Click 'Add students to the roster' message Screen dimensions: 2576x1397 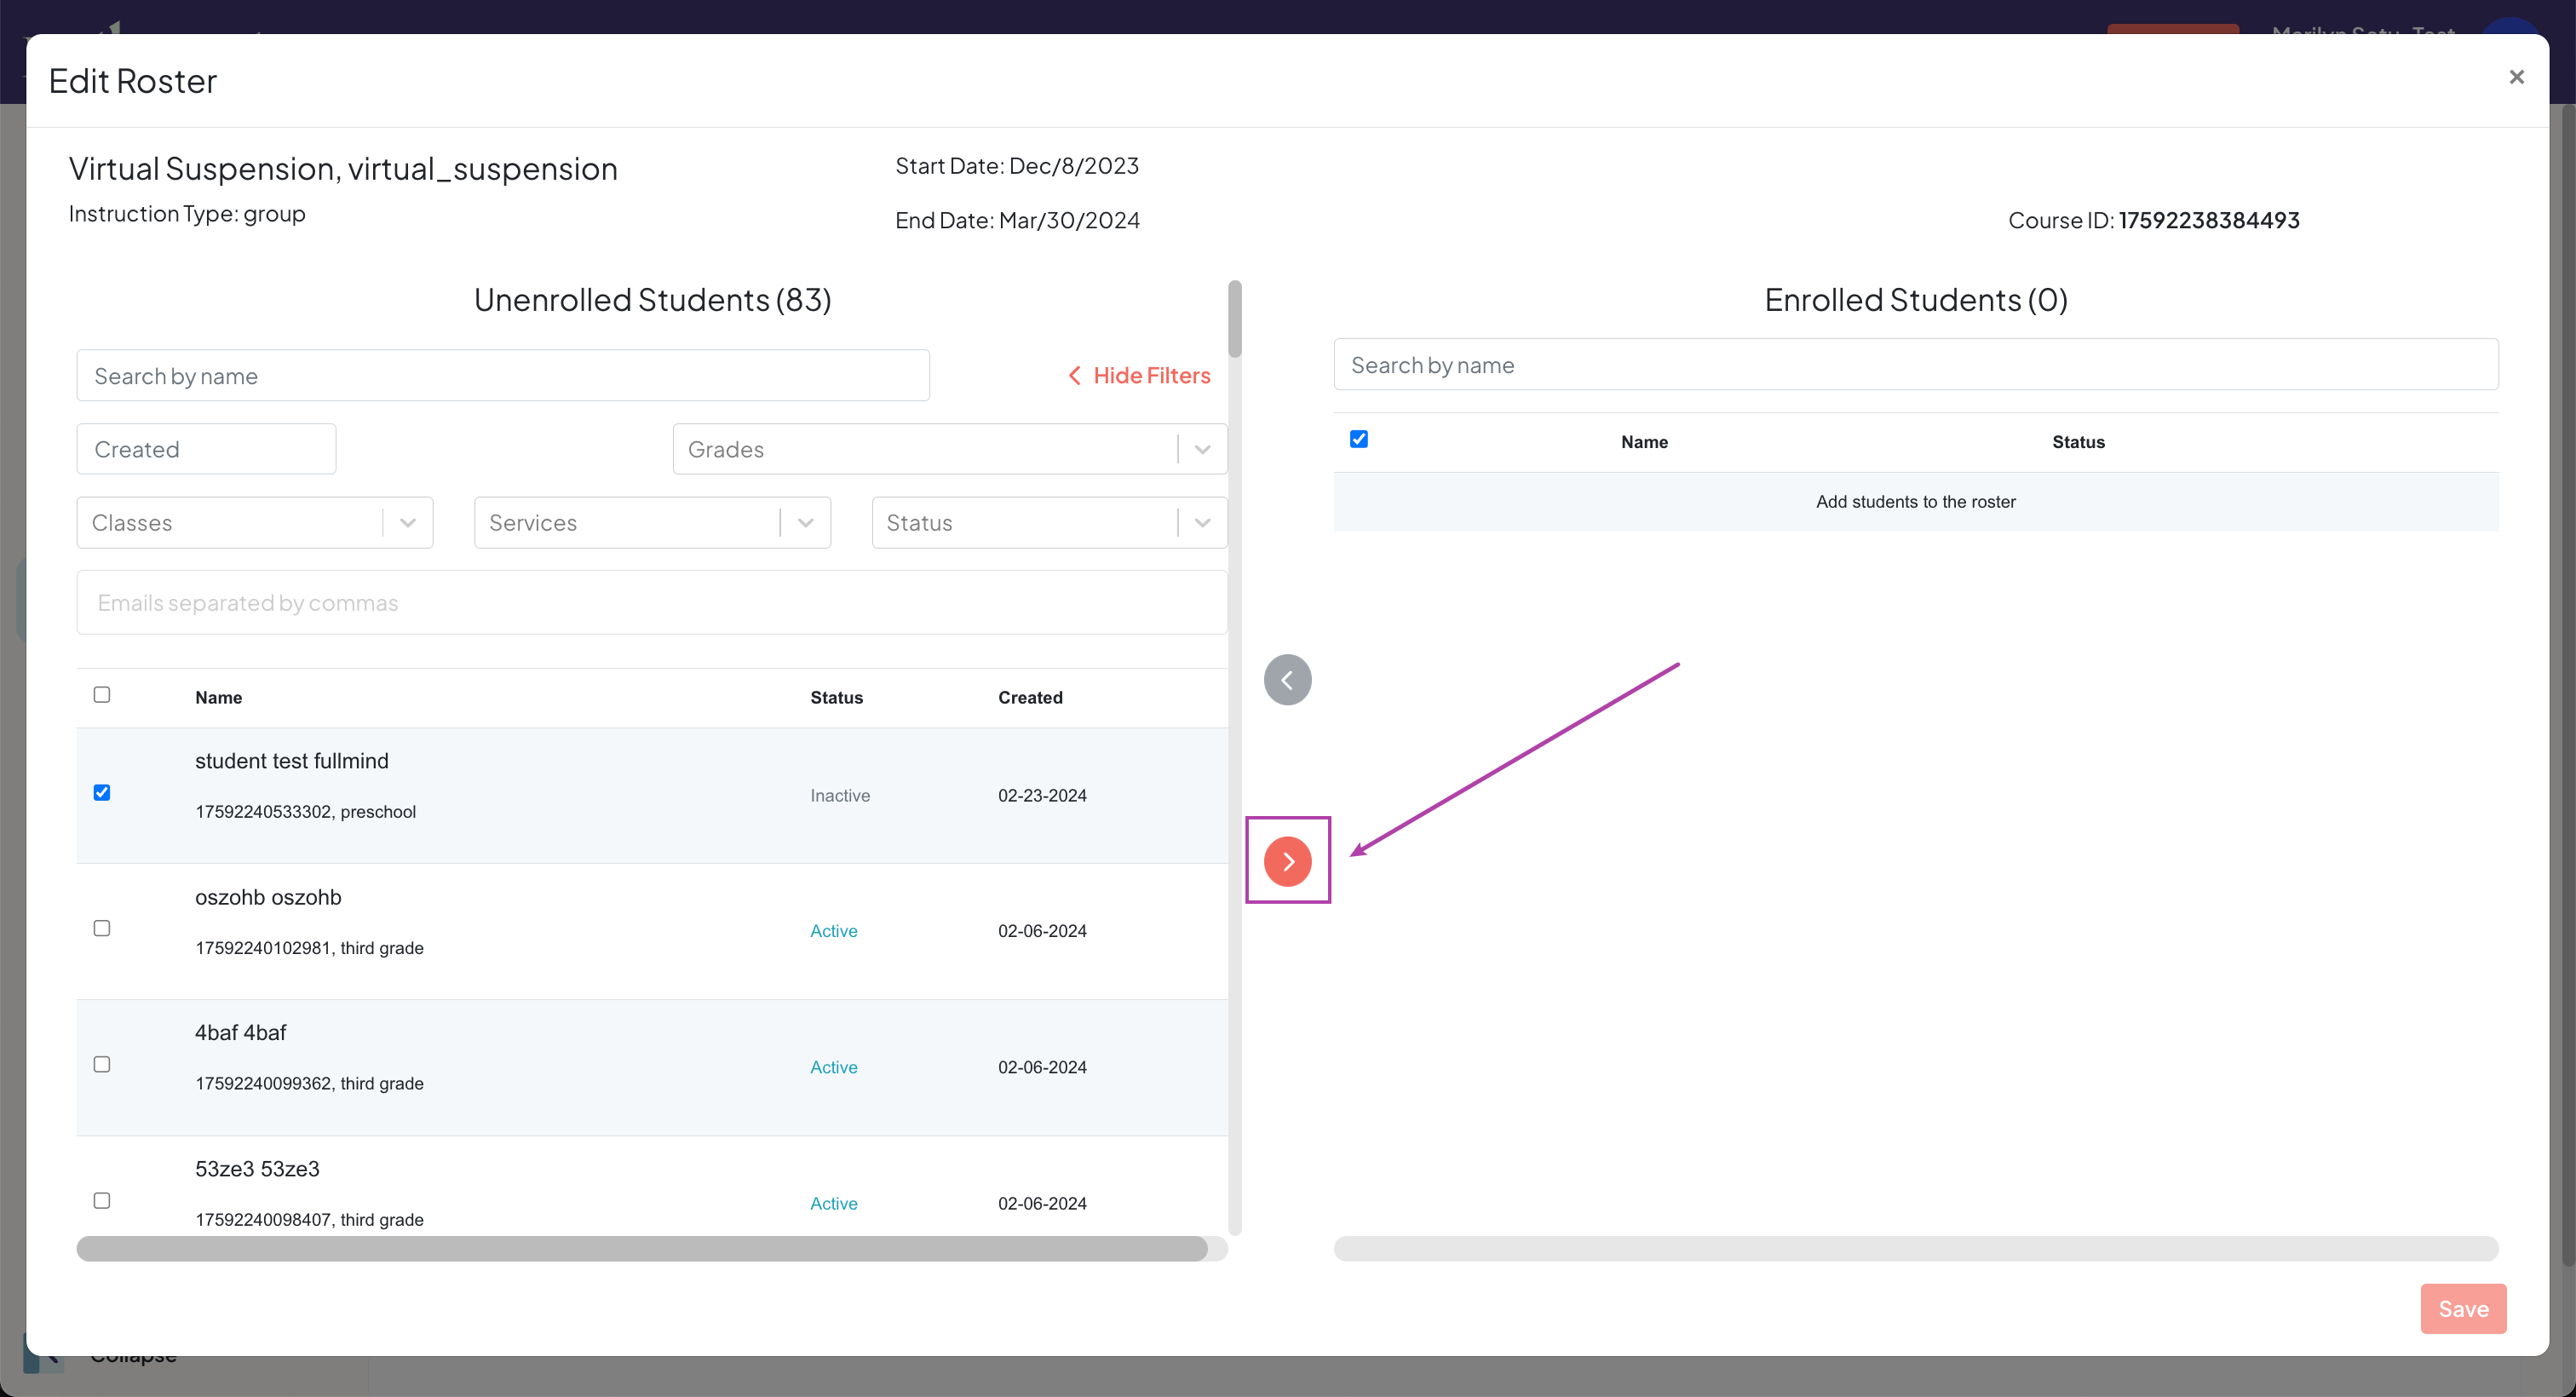(x=1915, y=501)
